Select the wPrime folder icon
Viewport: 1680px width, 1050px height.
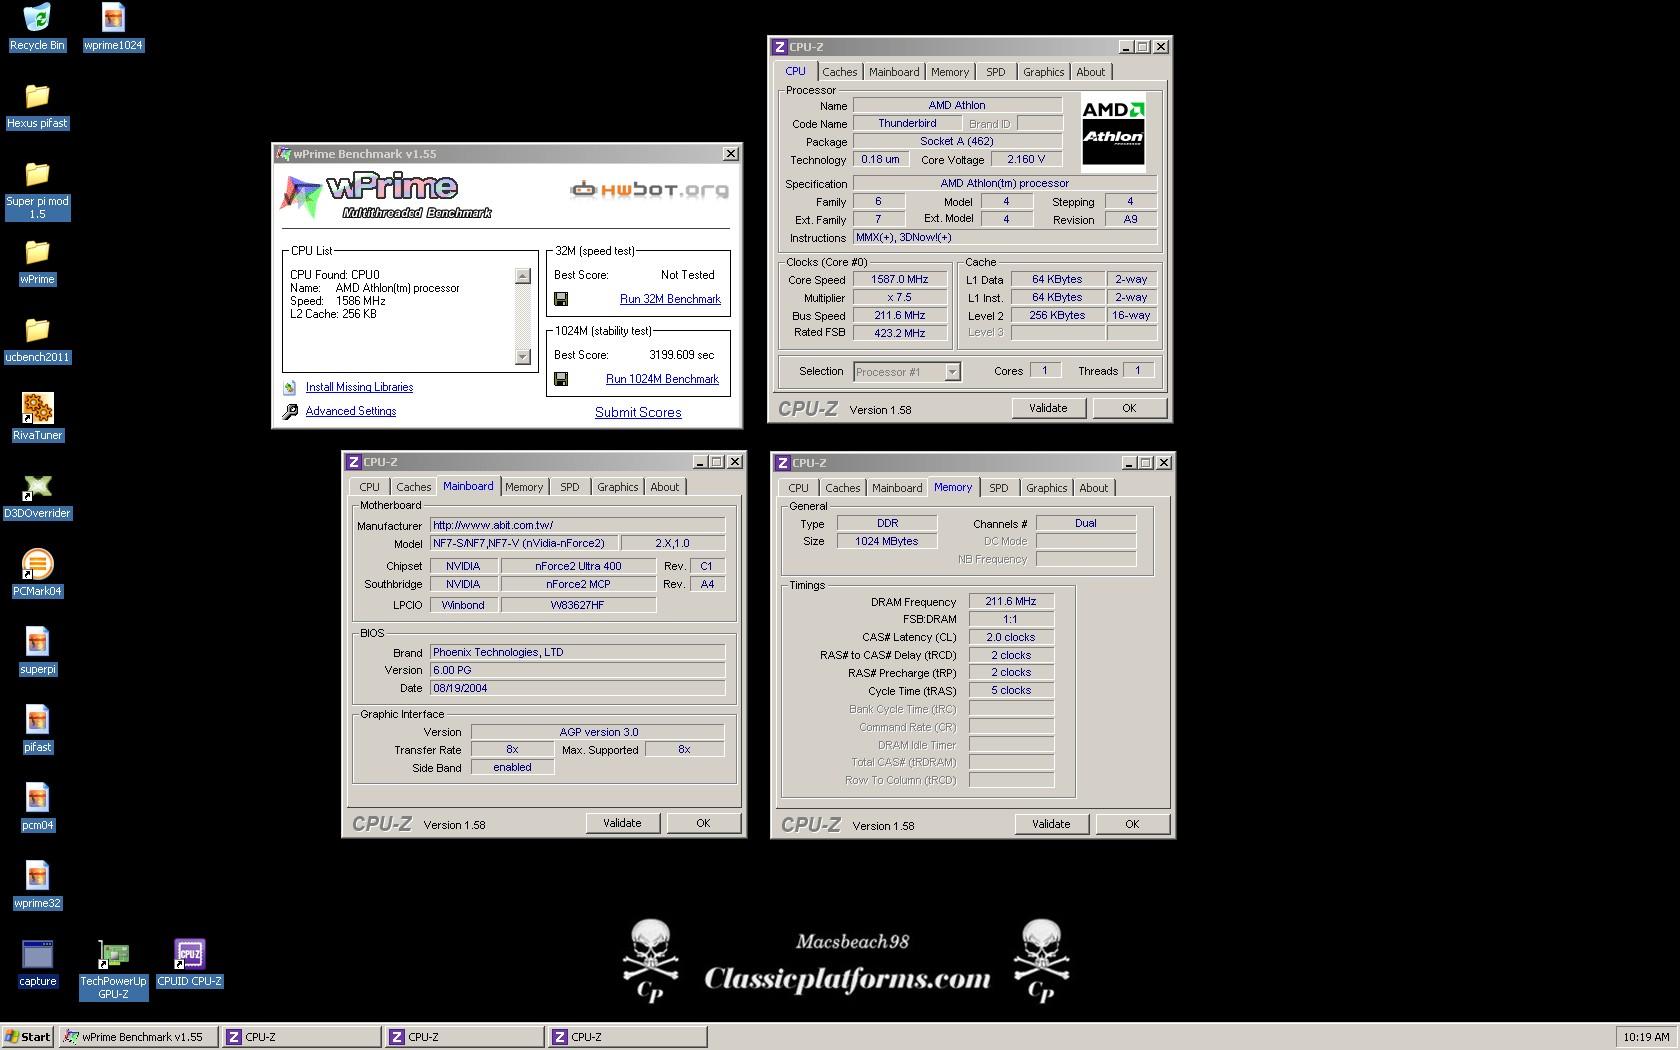pos(37,253)
